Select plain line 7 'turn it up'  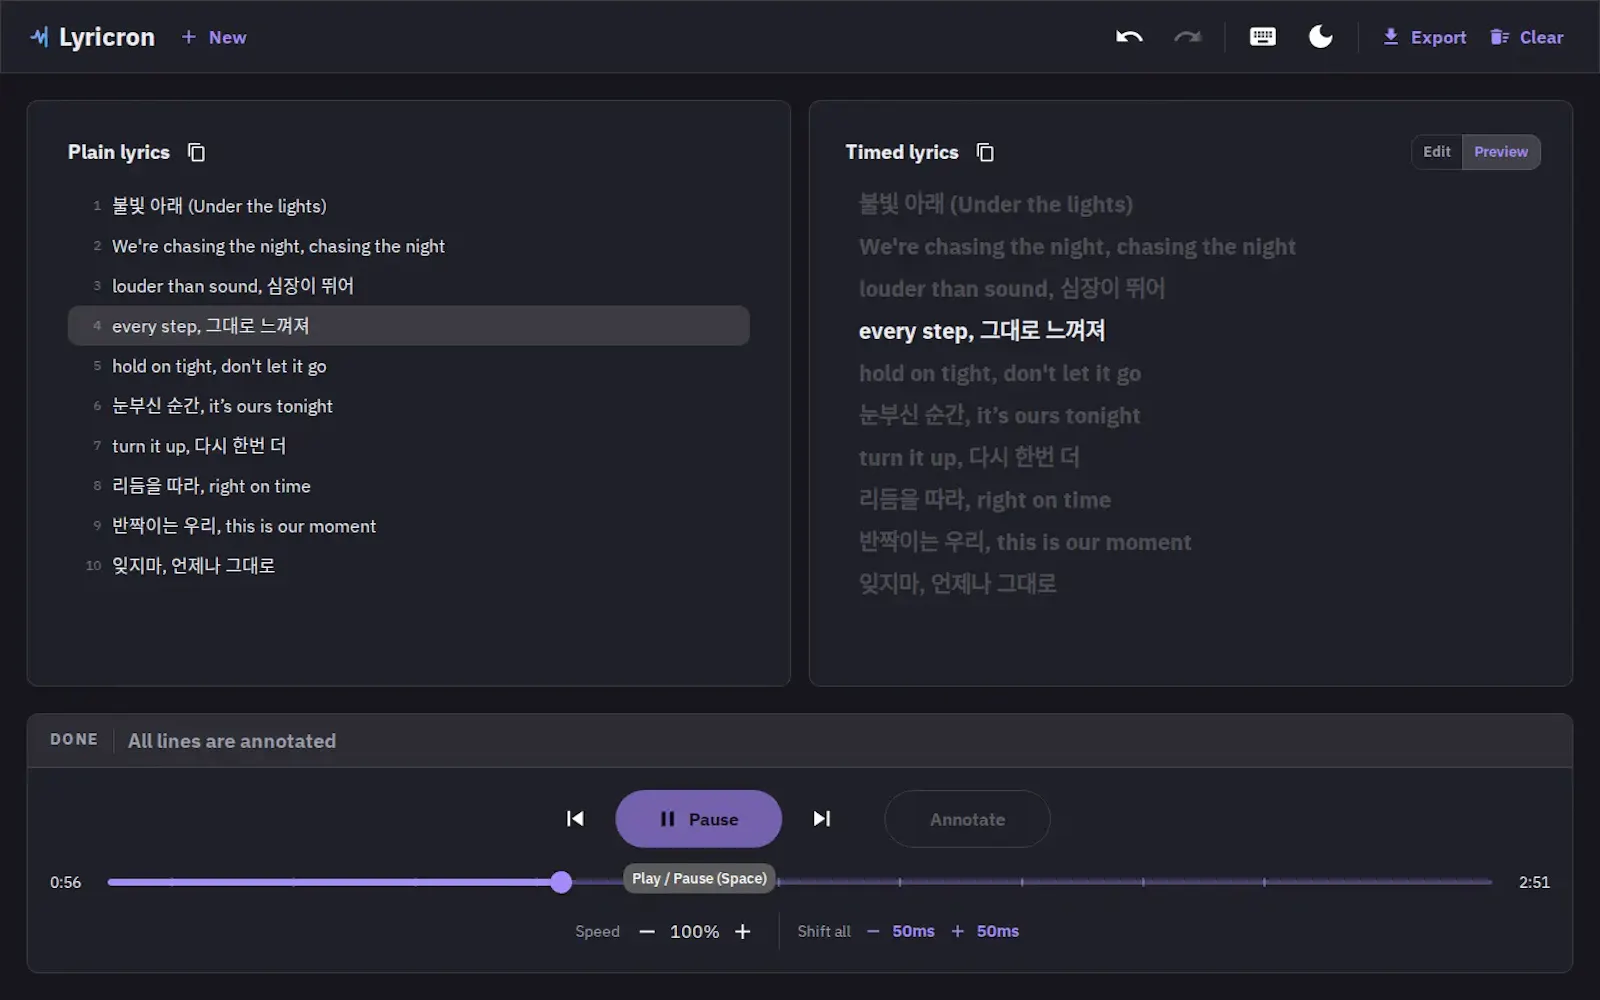pos(408,446)
